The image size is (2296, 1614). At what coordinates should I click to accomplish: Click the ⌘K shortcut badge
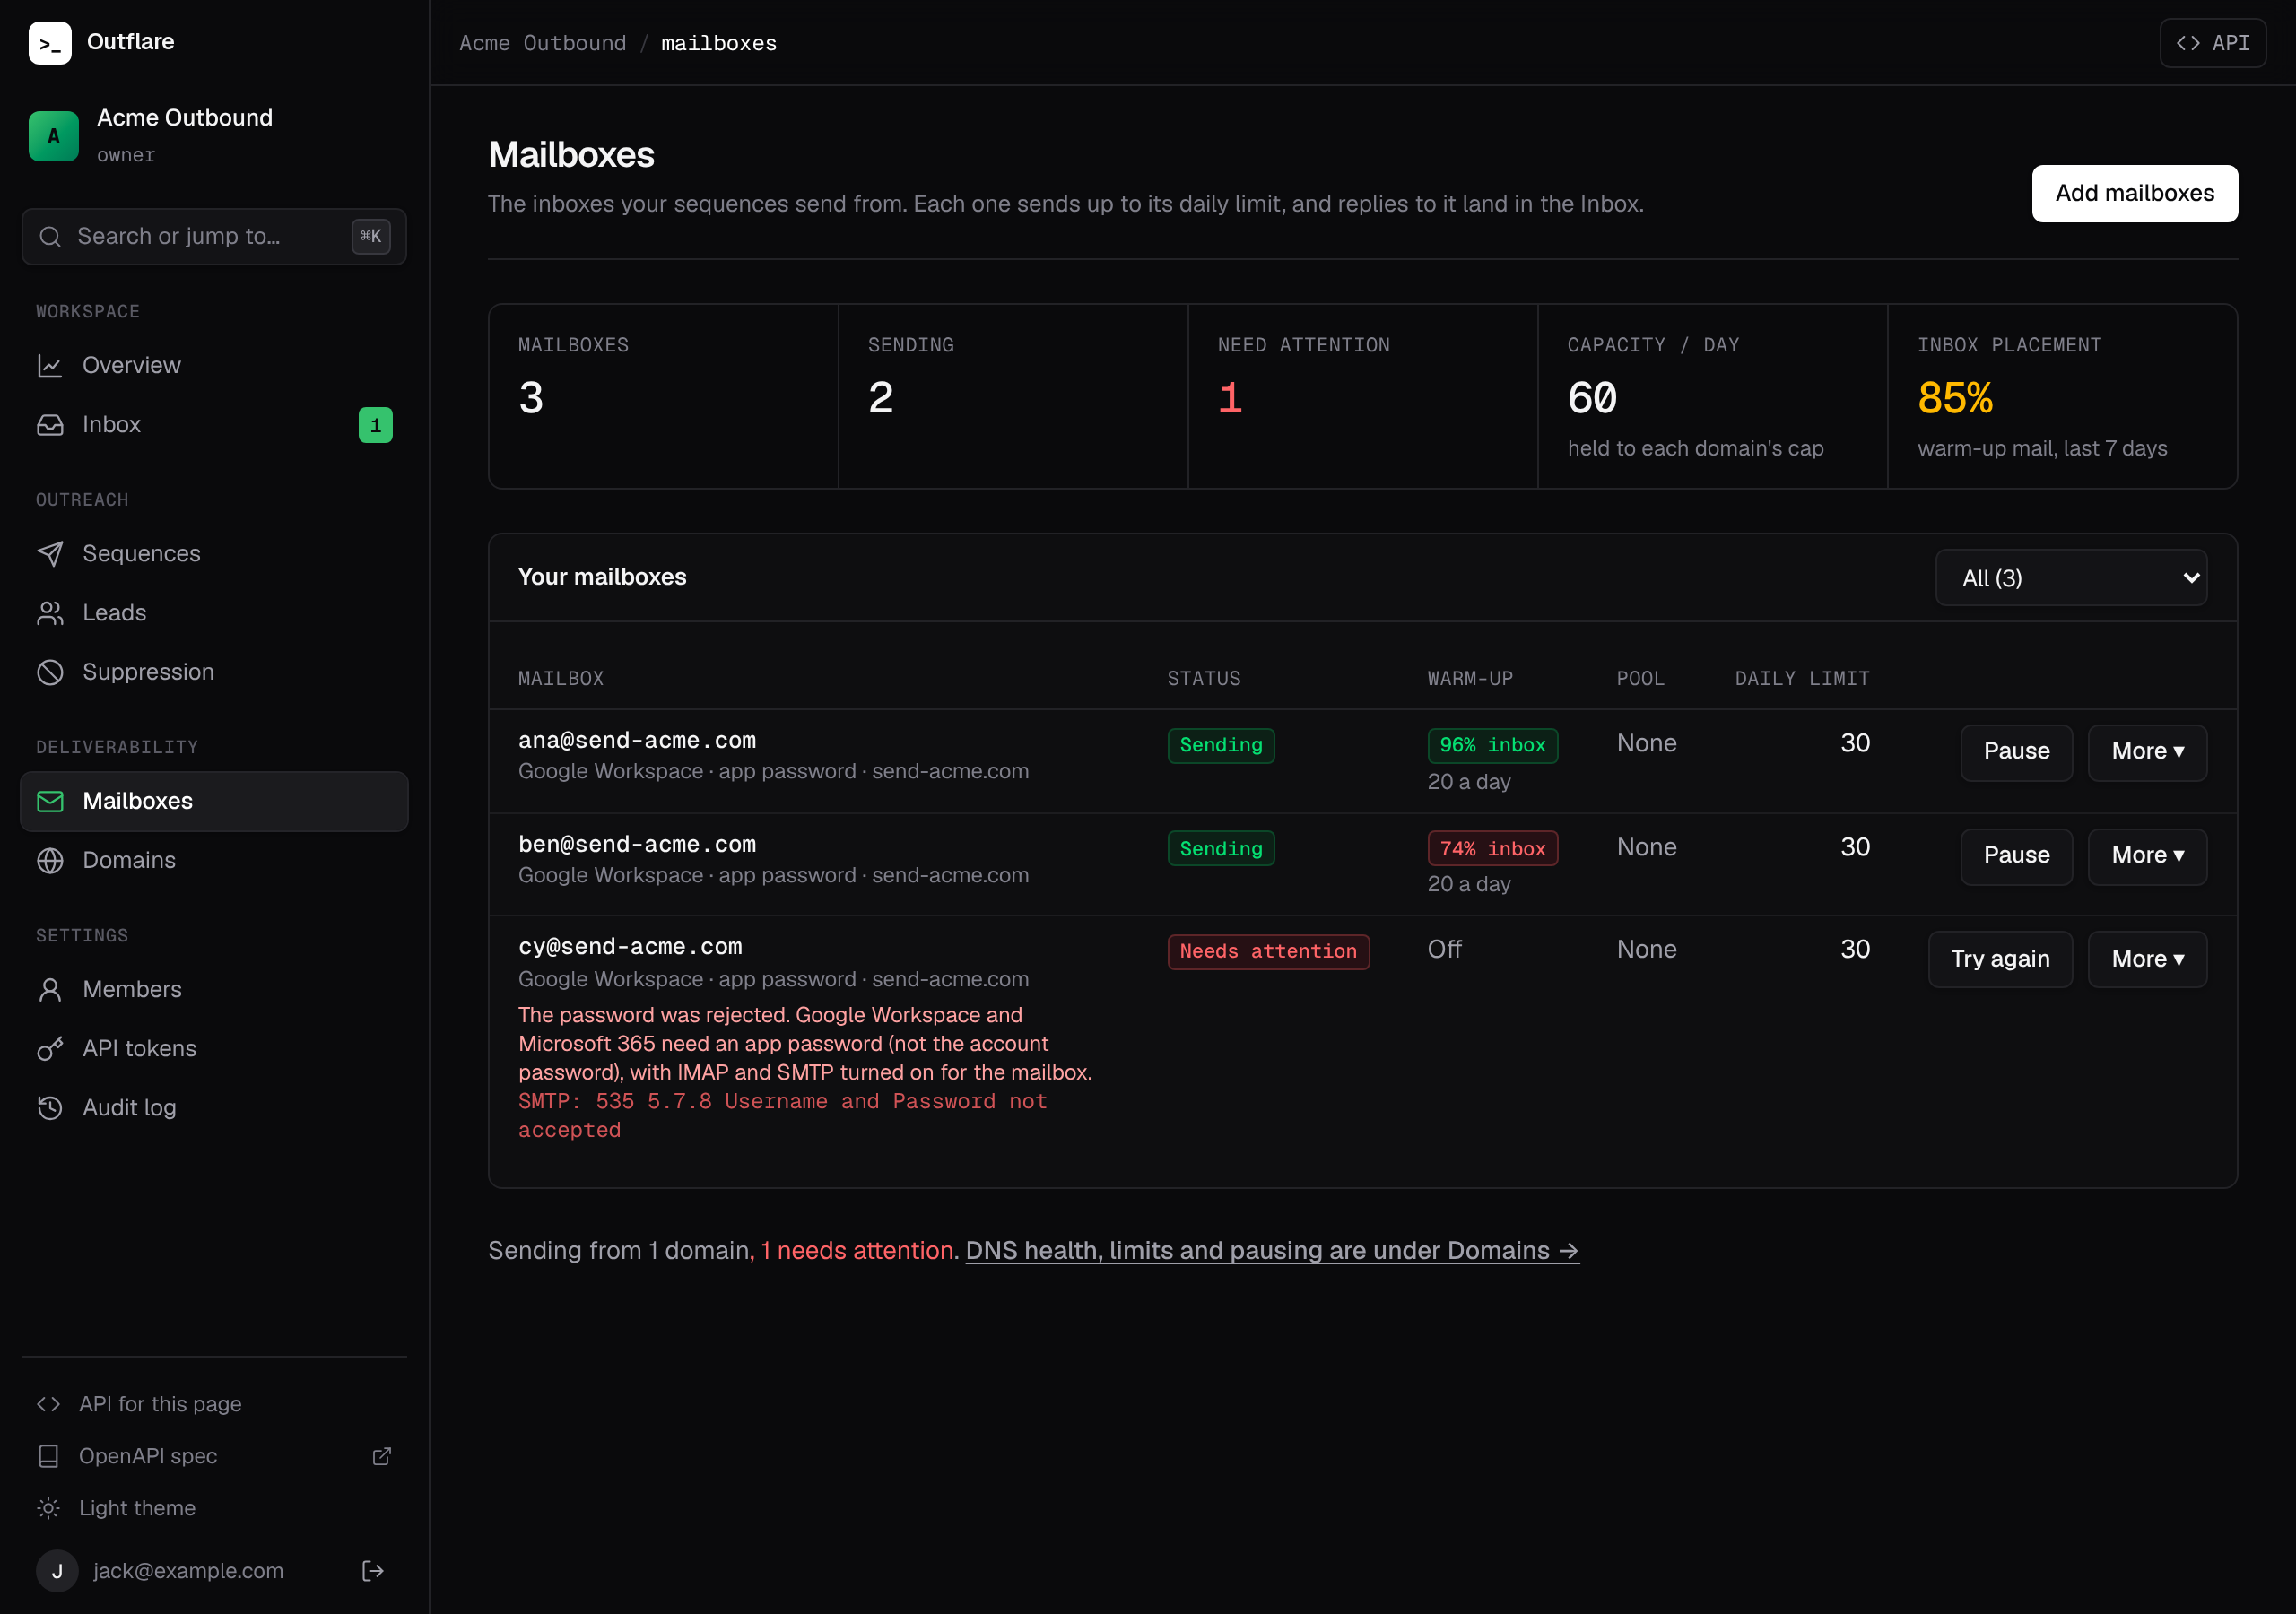click(x=371, y=237)
